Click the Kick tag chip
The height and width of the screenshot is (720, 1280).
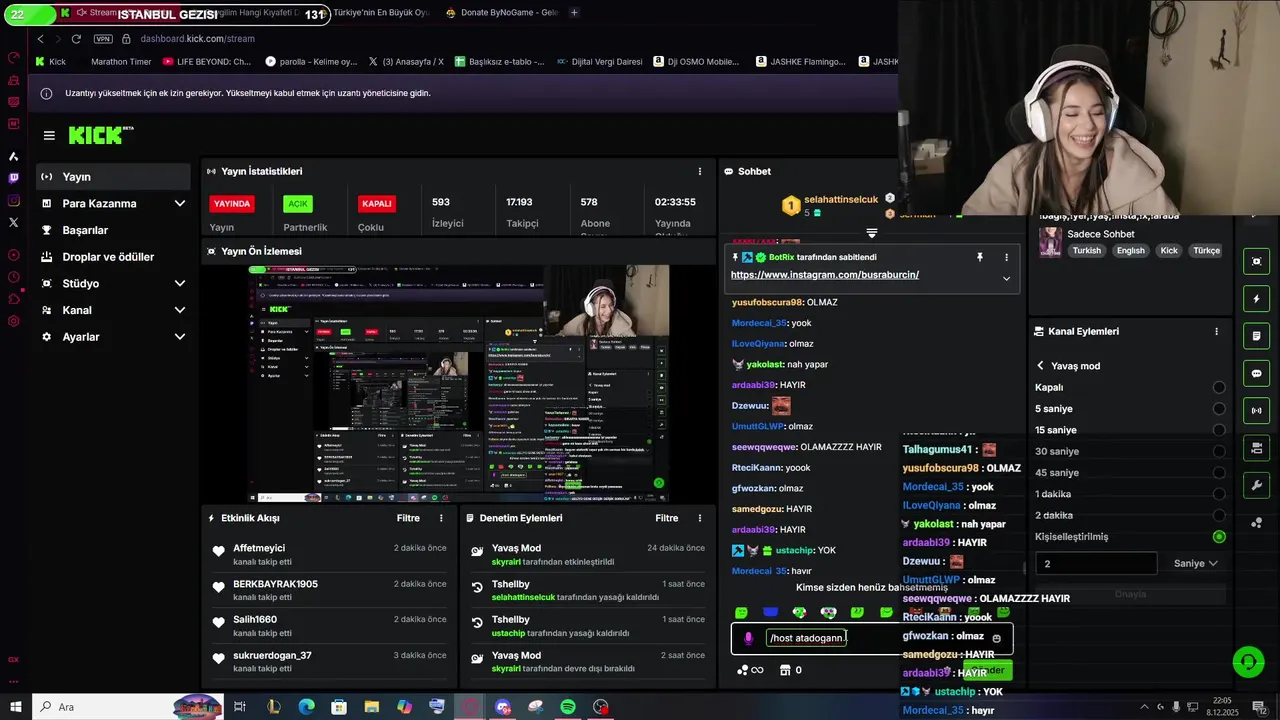1169,251
